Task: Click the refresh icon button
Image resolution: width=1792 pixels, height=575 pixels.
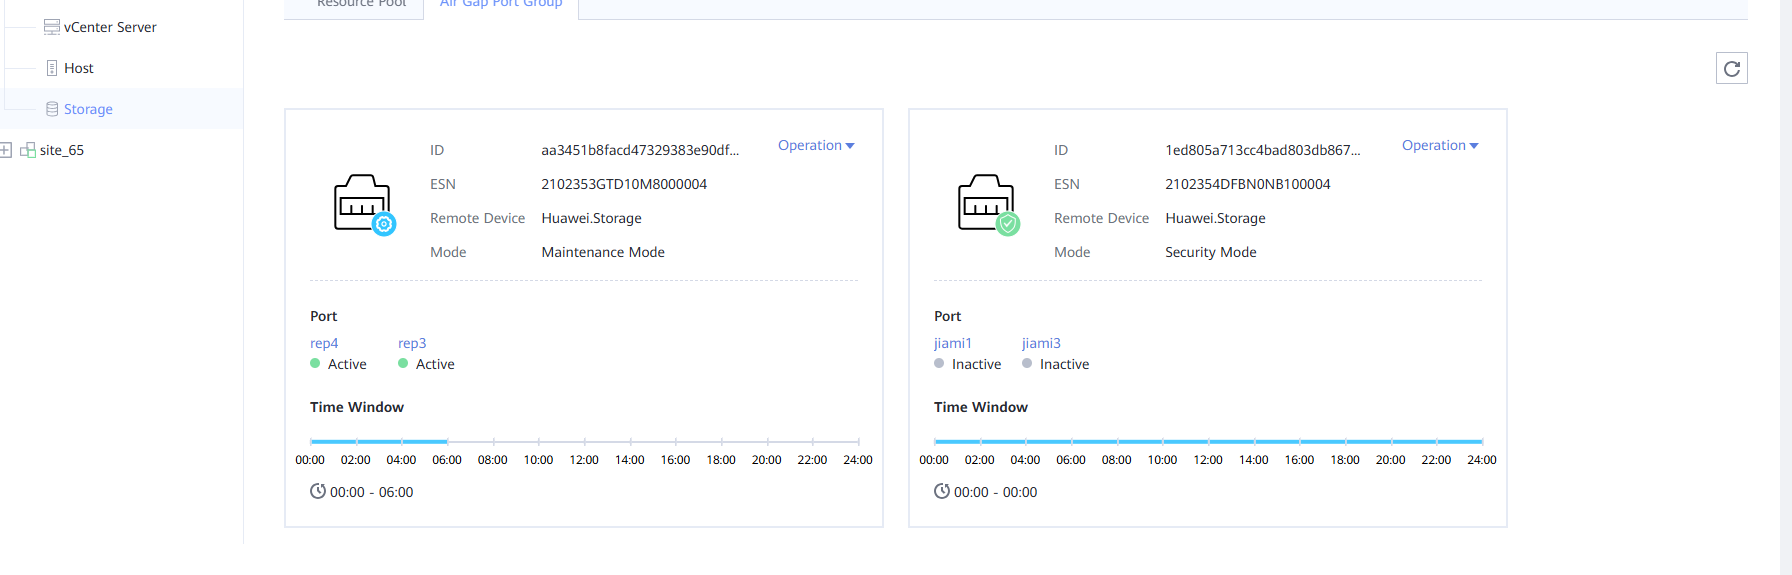Action: pyautogui.click(x=1731, y=68)
